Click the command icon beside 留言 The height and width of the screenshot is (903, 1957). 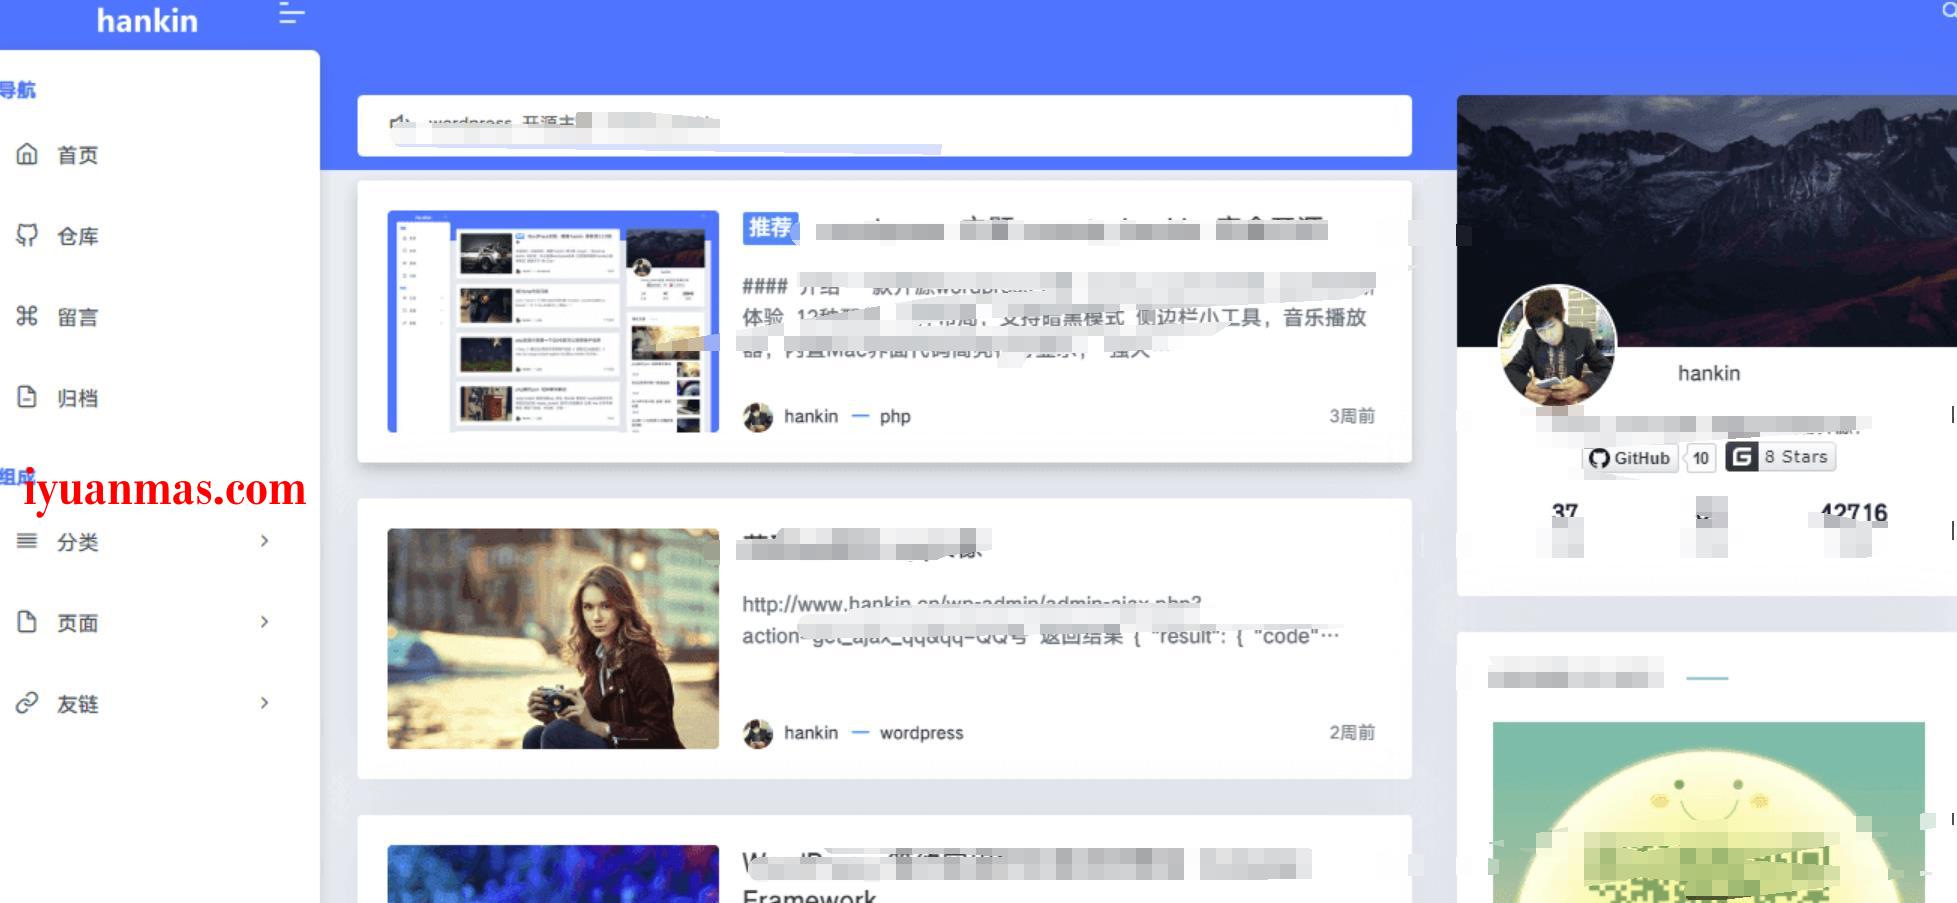point(27,316)
